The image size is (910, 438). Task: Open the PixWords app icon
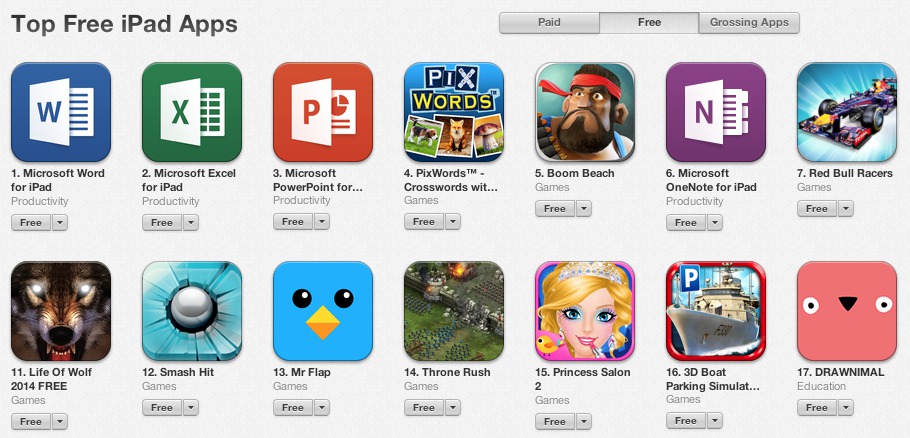[454, 112]
